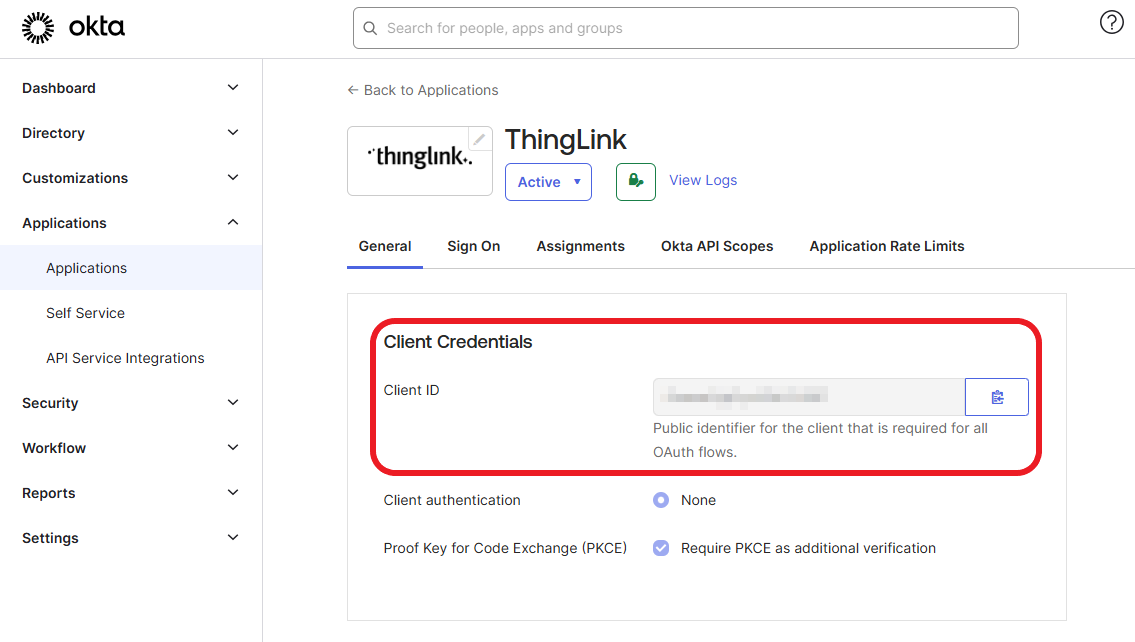Click the search magnifier icon

pos(370,28)
